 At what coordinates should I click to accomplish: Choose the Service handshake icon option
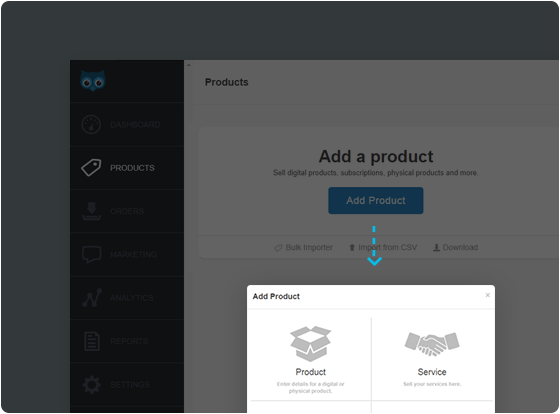click(x=432, y=344)
